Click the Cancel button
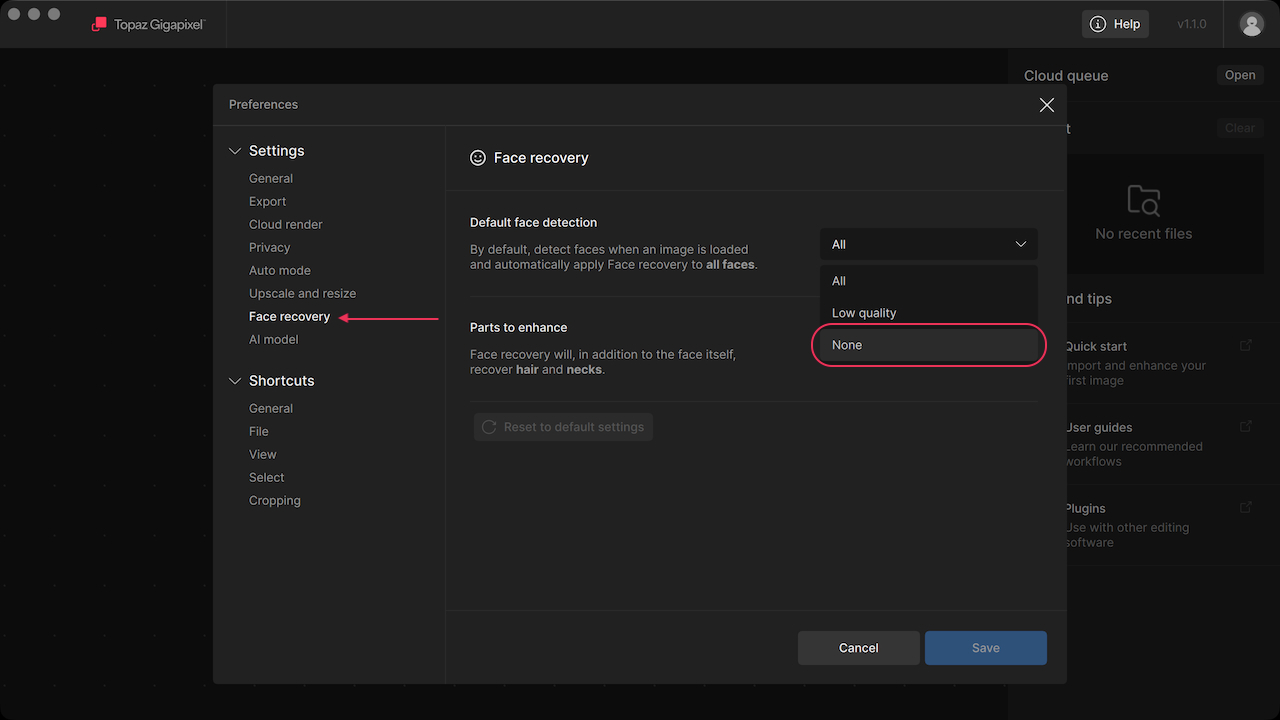1280x720 pixels. [858, 648]
